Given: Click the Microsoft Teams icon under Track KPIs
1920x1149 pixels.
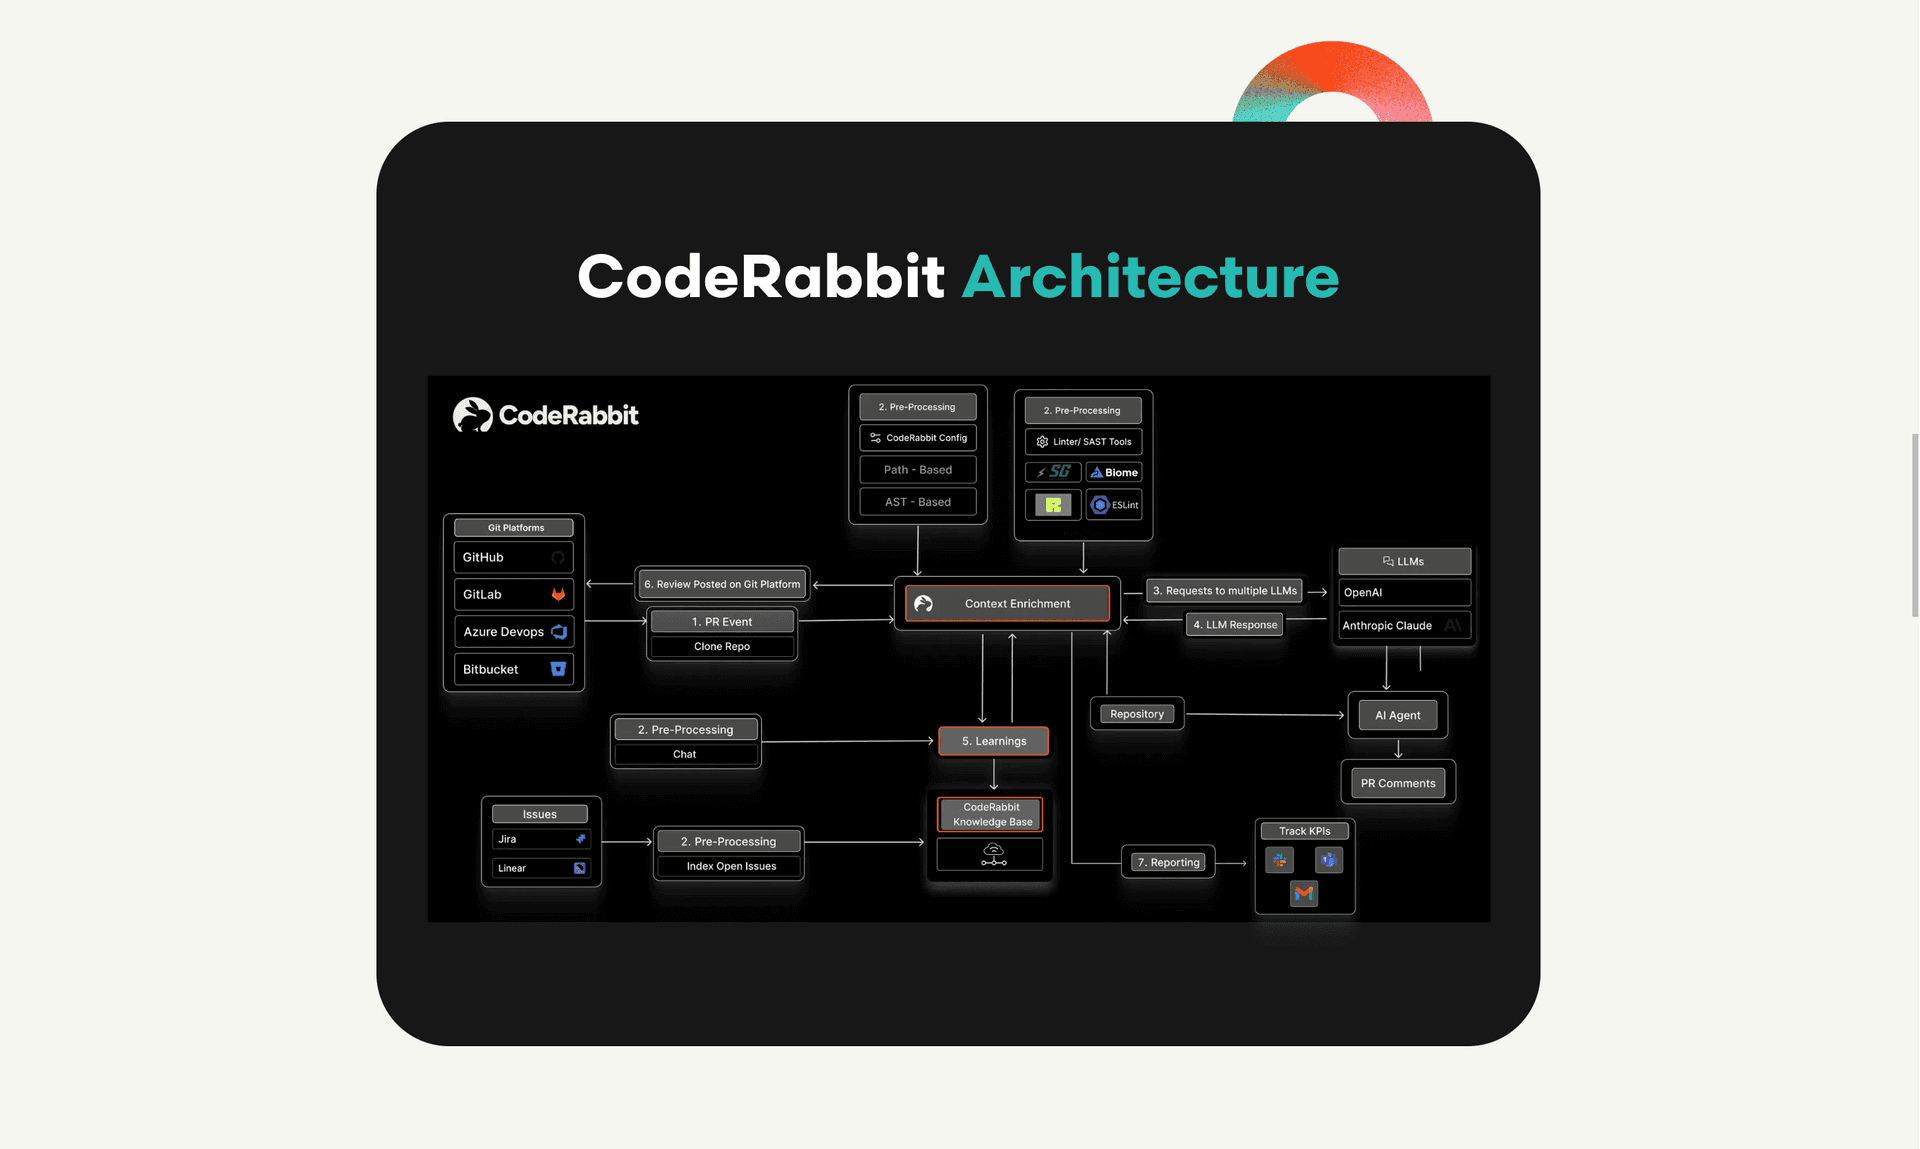Looking at the screenshot, I should click(1328, 860).
